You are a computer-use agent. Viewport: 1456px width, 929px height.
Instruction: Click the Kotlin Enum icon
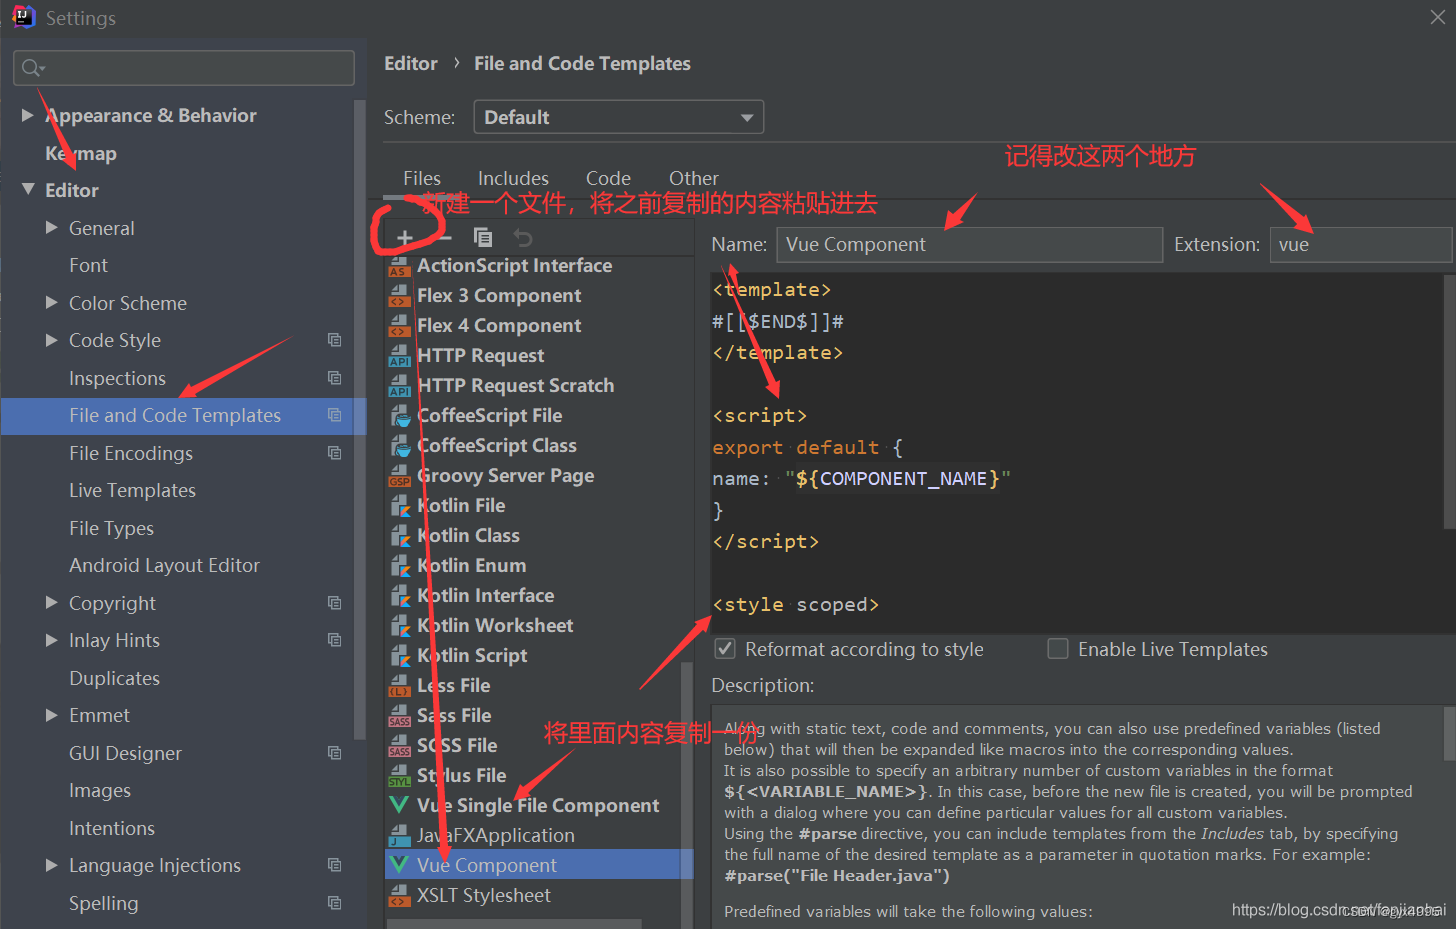coord(400,565)
